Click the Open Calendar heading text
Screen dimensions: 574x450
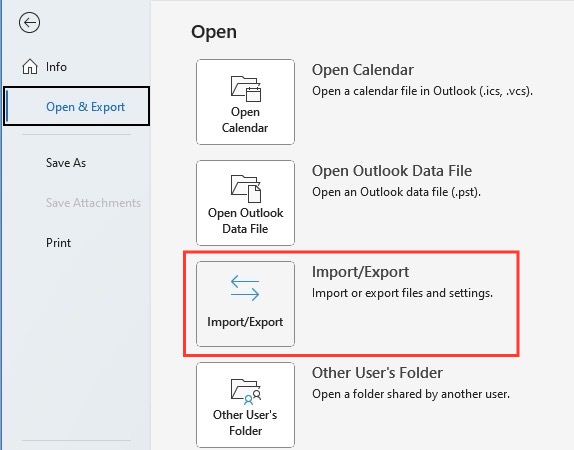(x=363, y=70)
